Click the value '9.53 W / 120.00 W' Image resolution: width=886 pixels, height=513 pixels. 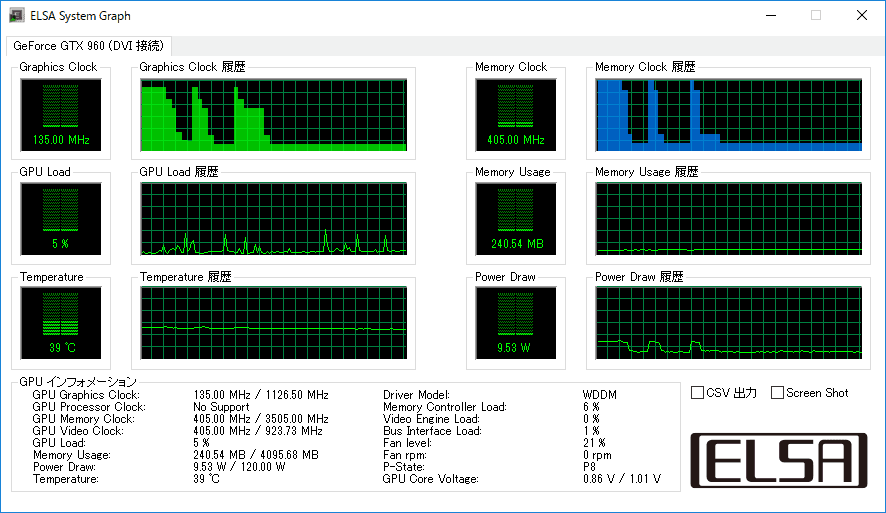click(x=239, y=467)
